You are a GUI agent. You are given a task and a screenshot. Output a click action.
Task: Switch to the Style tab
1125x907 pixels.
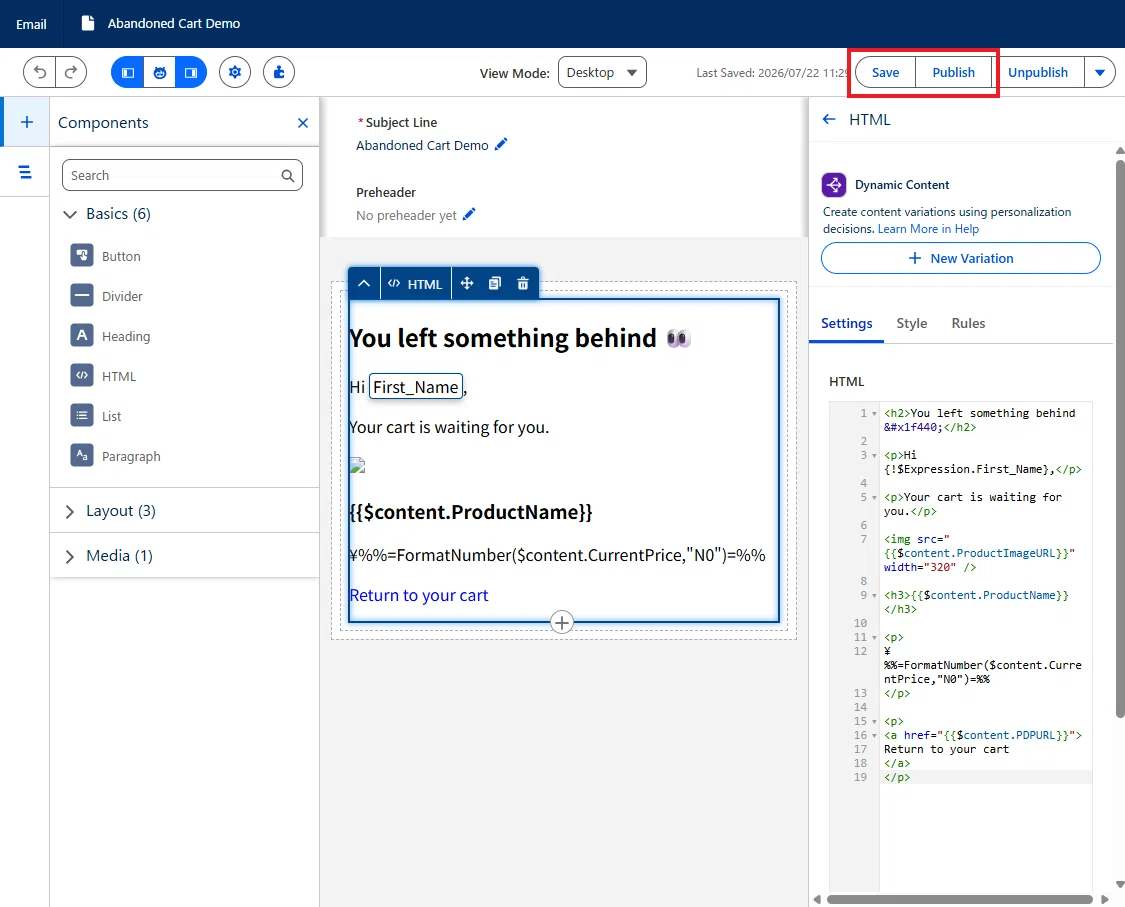coord(911,324)
